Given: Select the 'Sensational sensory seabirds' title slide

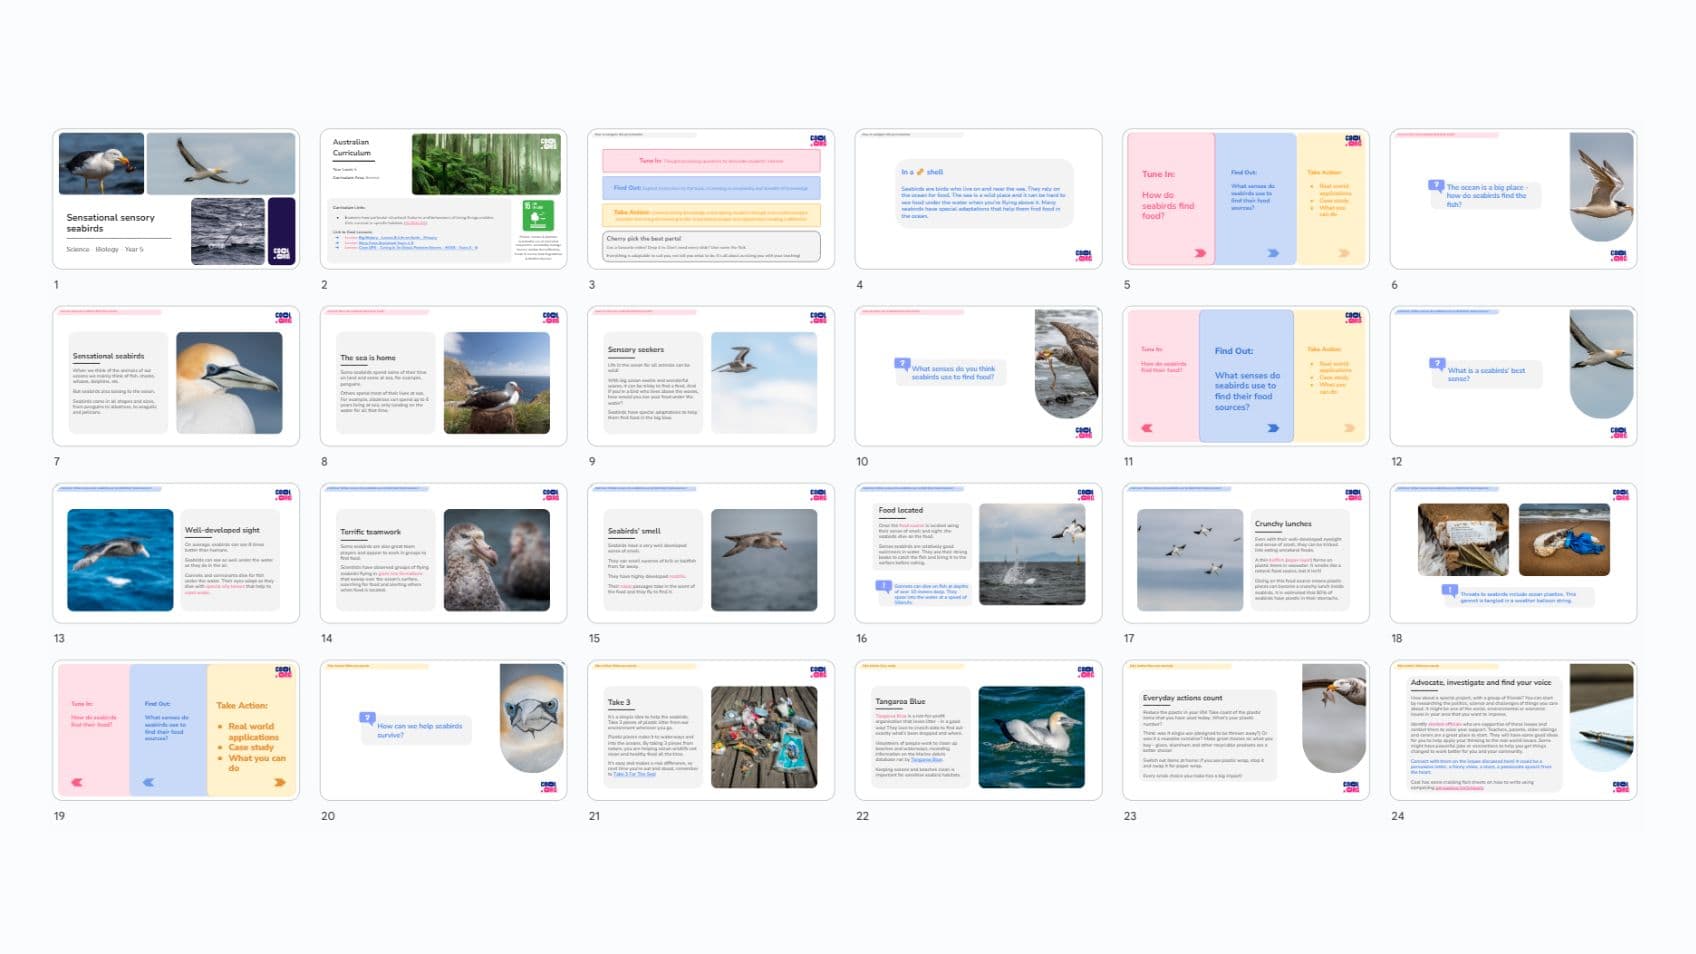Looking at the screenshot, I should (176, 199).
